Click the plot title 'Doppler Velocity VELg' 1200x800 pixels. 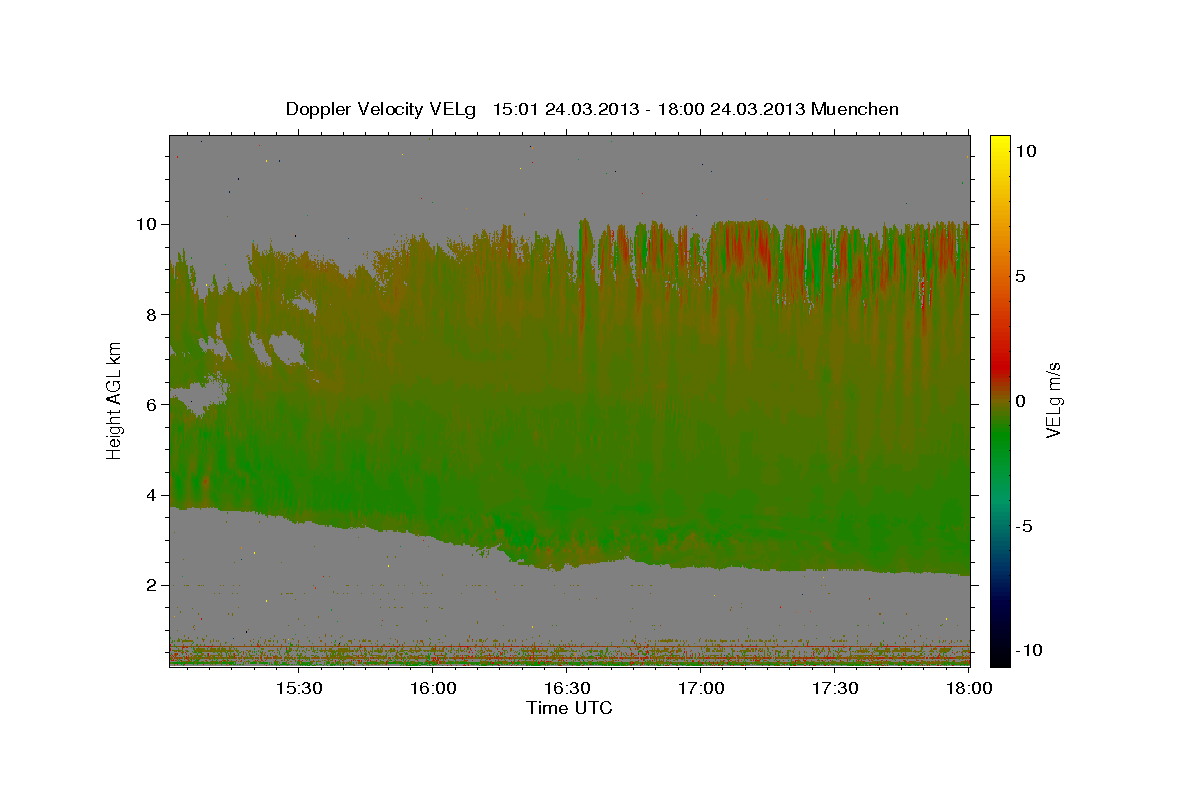[381, 109]
